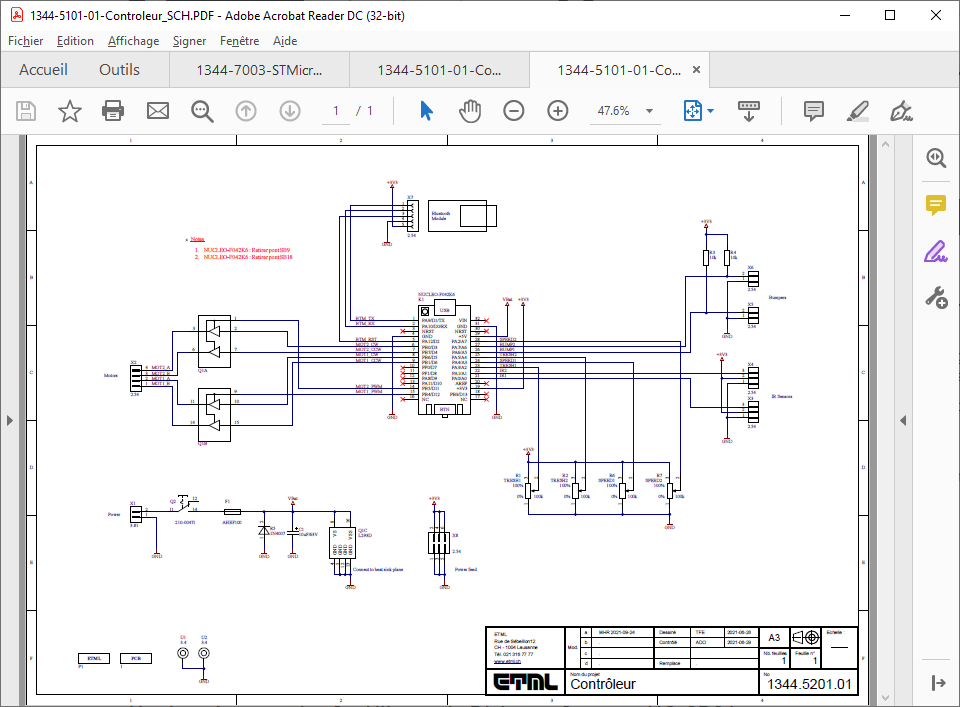960x707 pixels.
Task: Open the Signer menu
Action: 189,41
